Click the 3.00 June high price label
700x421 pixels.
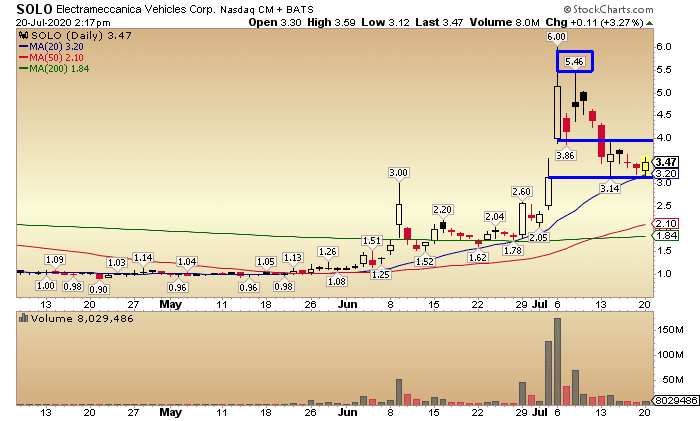(x=398, y=172)
